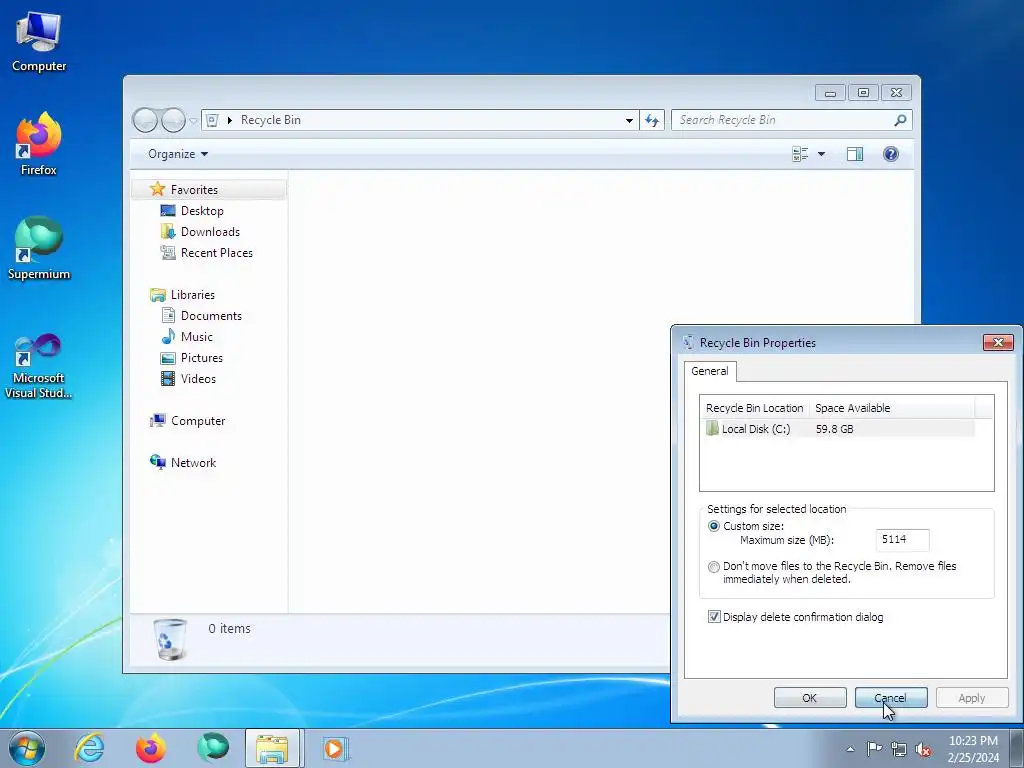
Task: Click the Maximum size (MB) field
Action: point(902,540)
